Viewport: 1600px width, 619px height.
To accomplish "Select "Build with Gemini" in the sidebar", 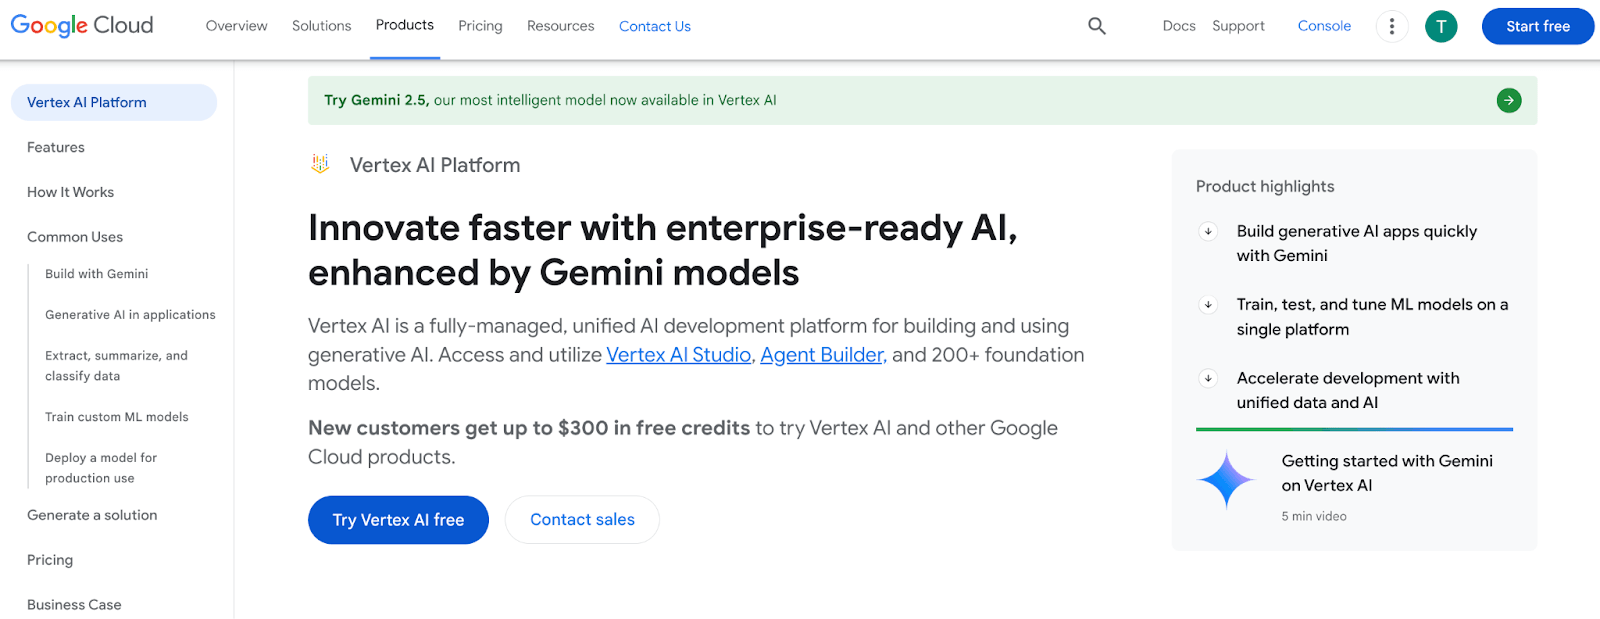I will [x=96, y=274].
